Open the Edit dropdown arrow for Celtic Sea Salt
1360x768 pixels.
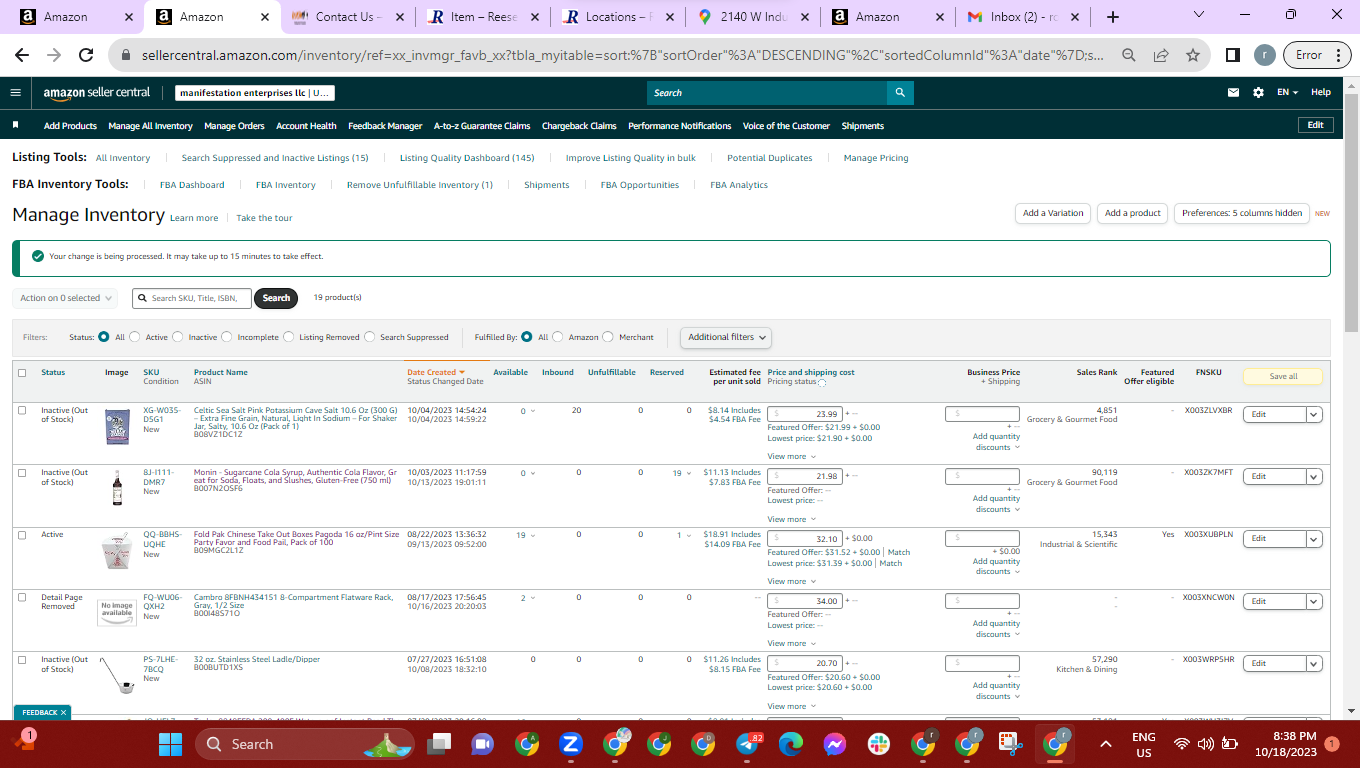(1314, 414)
